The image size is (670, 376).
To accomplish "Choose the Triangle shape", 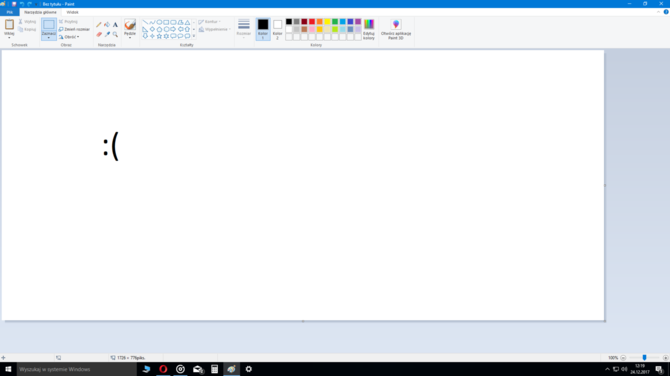I will point(187,22).
